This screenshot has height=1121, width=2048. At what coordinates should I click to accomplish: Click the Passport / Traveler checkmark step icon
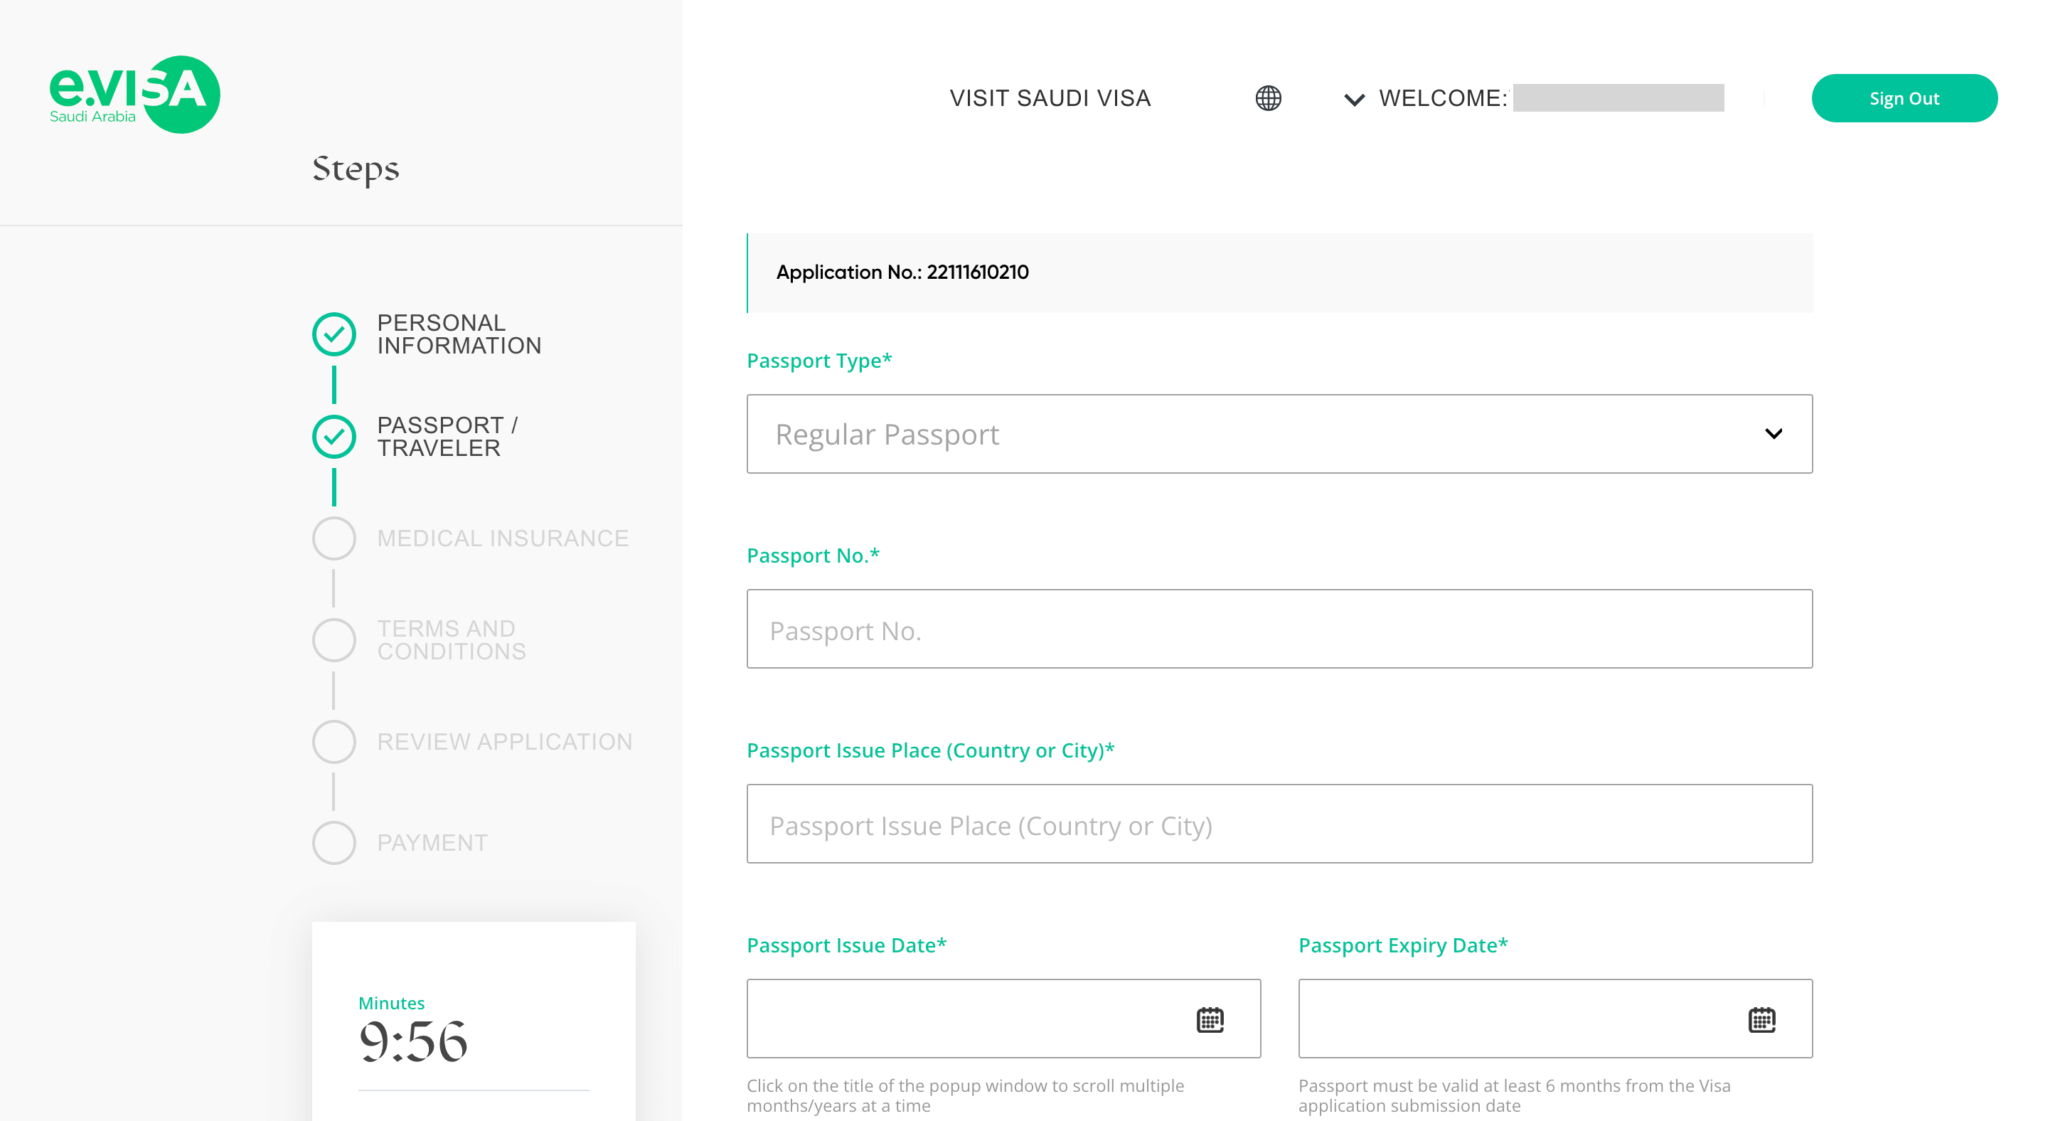(x=334, y=436)
